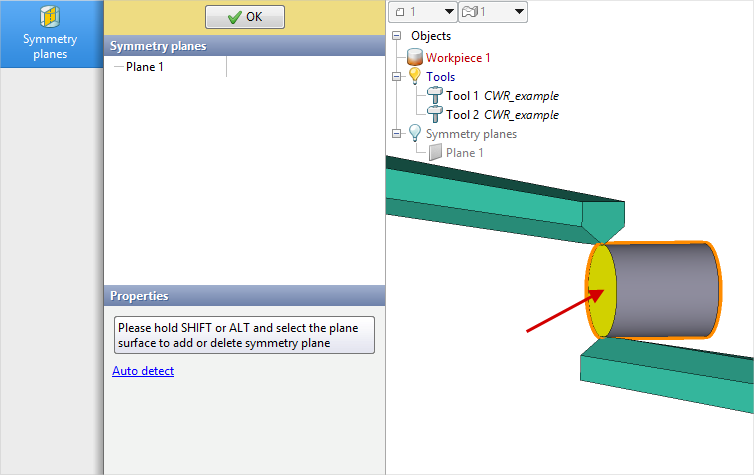Viewport: 754px width, 475px height.
Task: Select Tool 1 CWR_example in tree
Action: (502, 96)
